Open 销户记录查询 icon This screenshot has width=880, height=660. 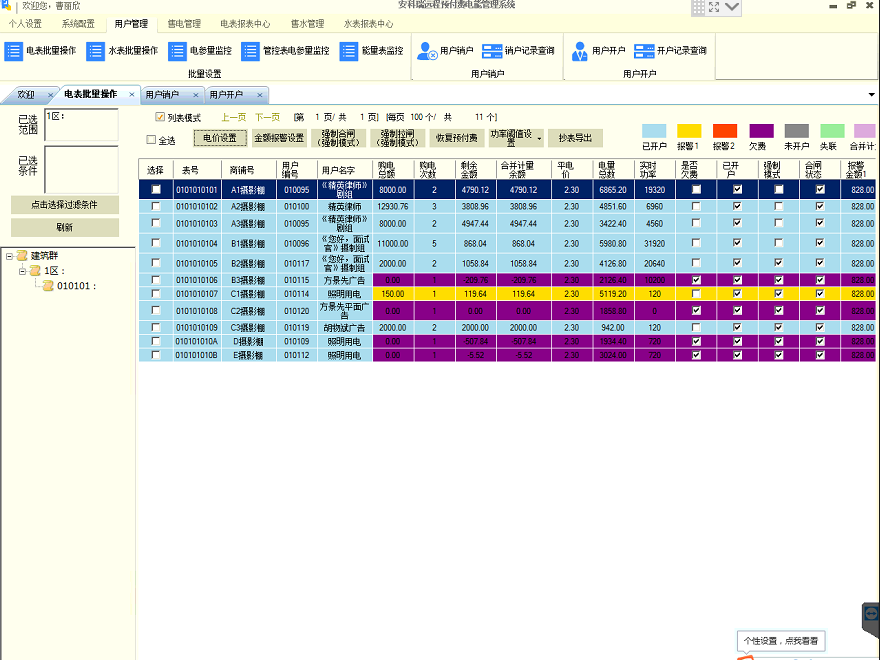tap(492, 51)
